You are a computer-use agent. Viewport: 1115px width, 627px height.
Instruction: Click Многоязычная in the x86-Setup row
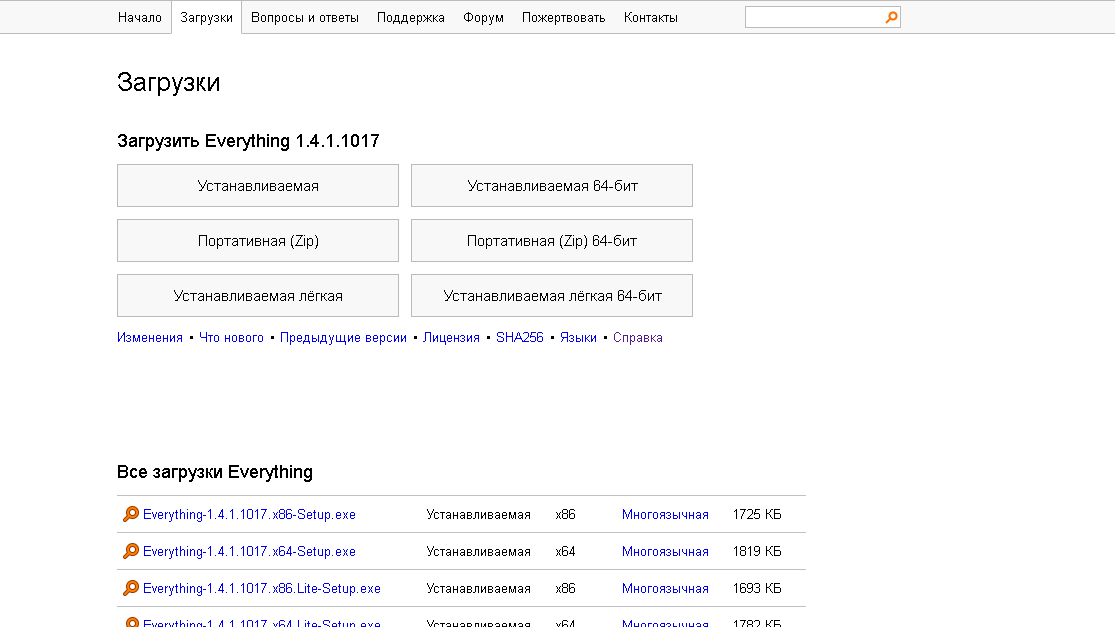pyautogui.click(x=665, y=515)
